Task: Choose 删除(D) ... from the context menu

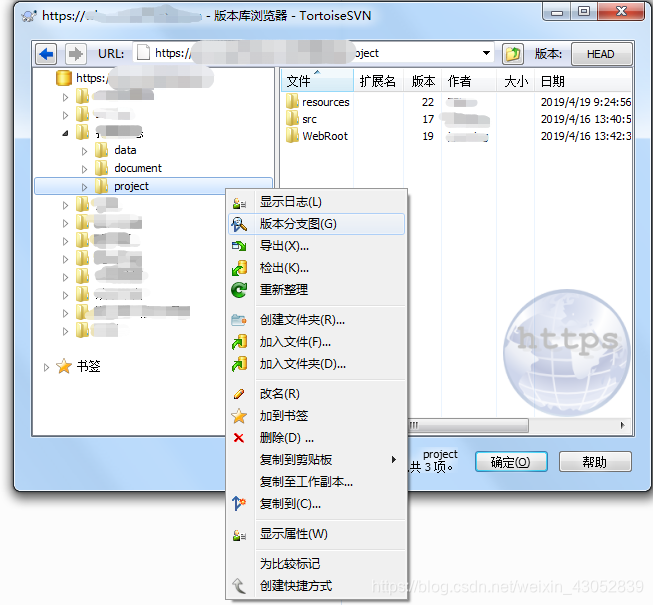Action: click(317, 438)
